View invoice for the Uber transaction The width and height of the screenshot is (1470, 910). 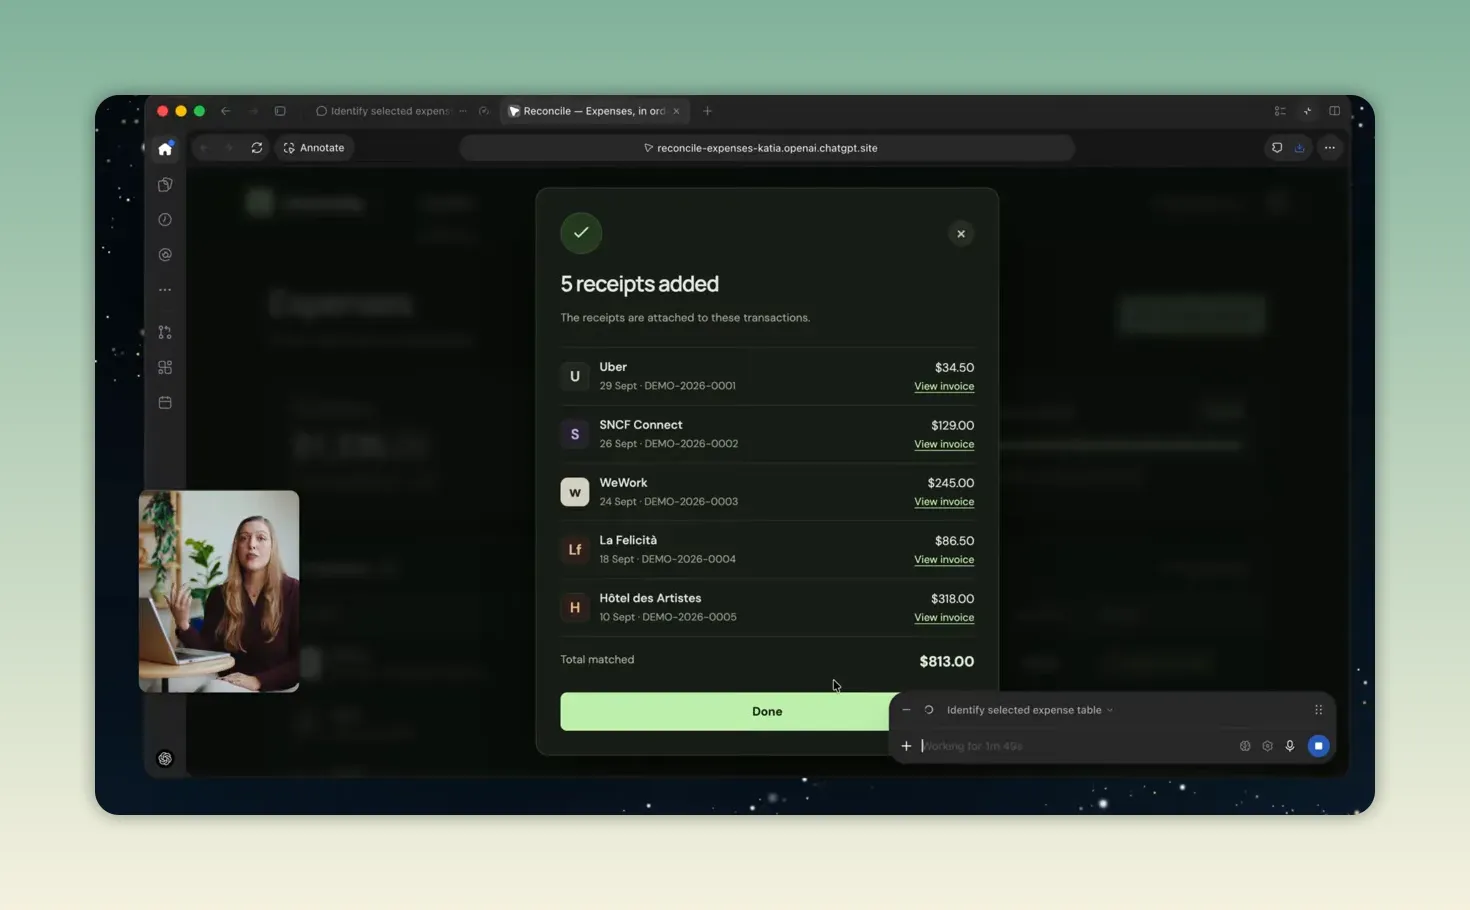tap(944, 387)
